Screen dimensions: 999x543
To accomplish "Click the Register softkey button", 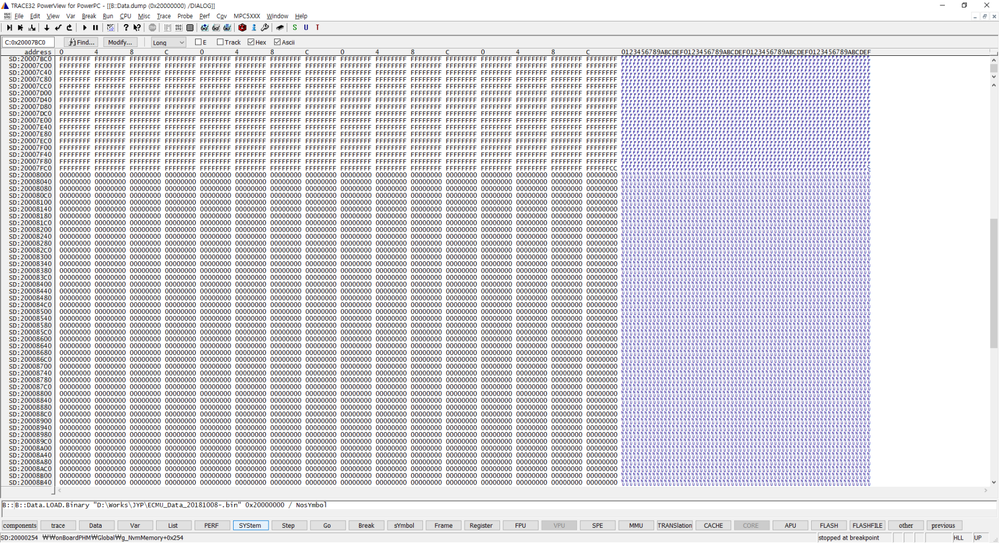I will [481, 525].
